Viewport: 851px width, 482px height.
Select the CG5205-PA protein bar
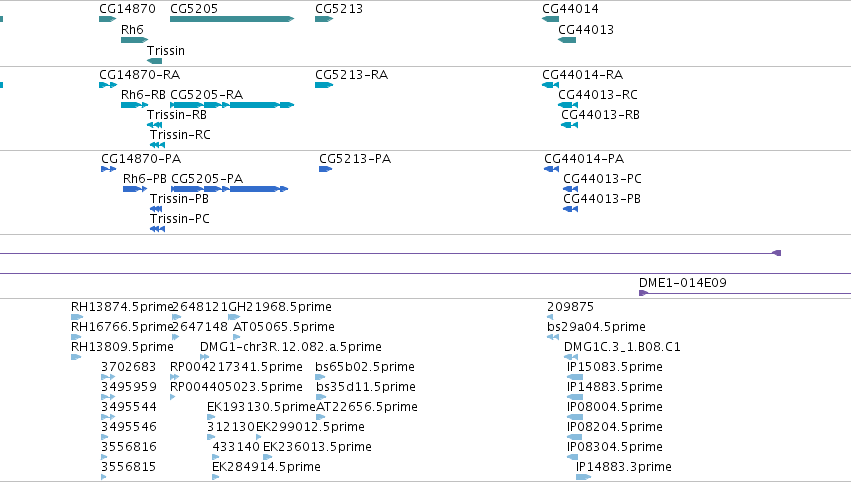[x=229, y=189]
